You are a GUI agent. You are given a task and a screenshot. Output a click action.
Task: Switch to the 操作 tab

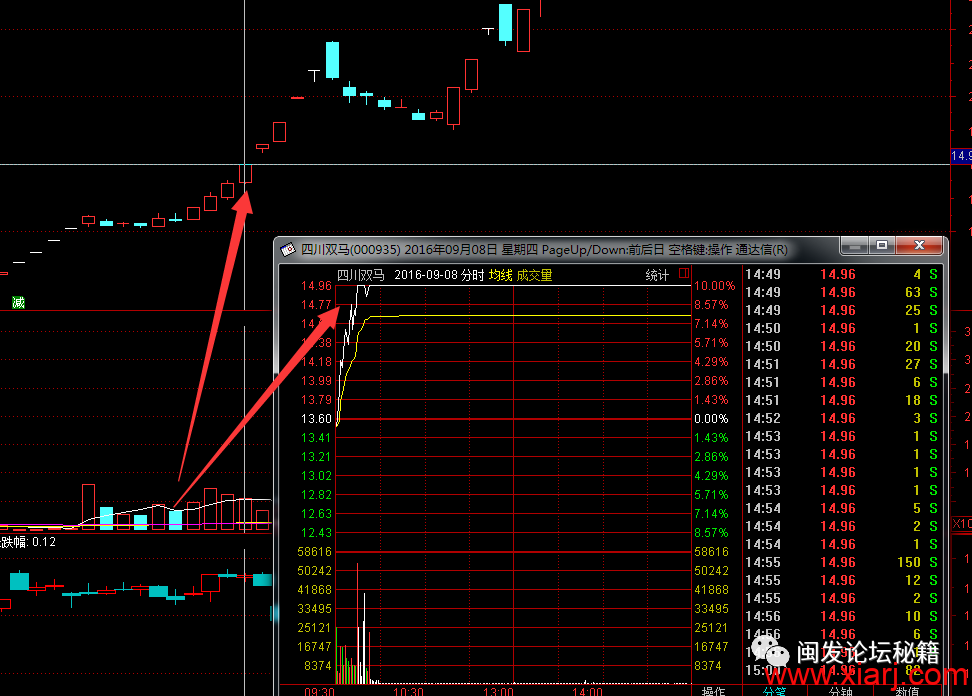[714, 691]
